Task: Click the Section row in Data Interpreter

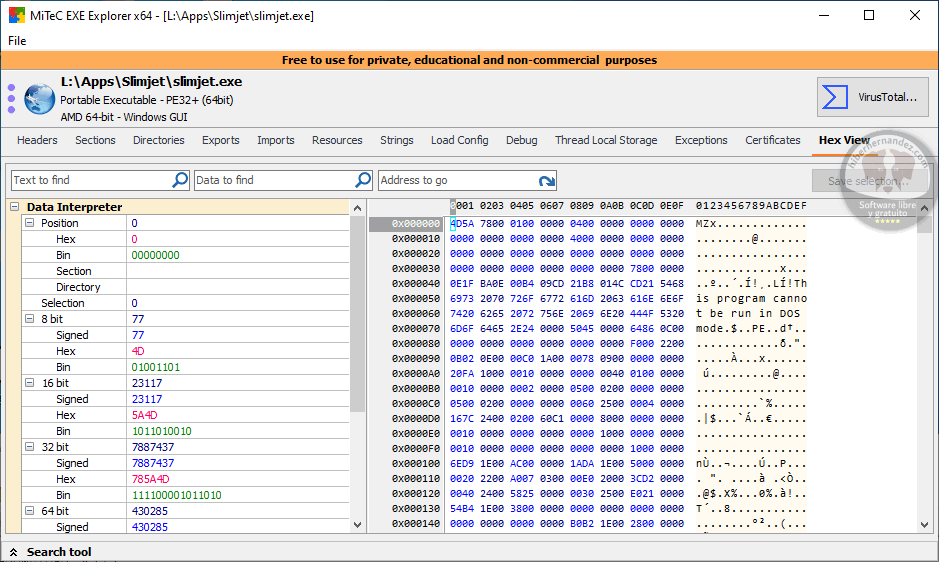Action: [186, 271]
